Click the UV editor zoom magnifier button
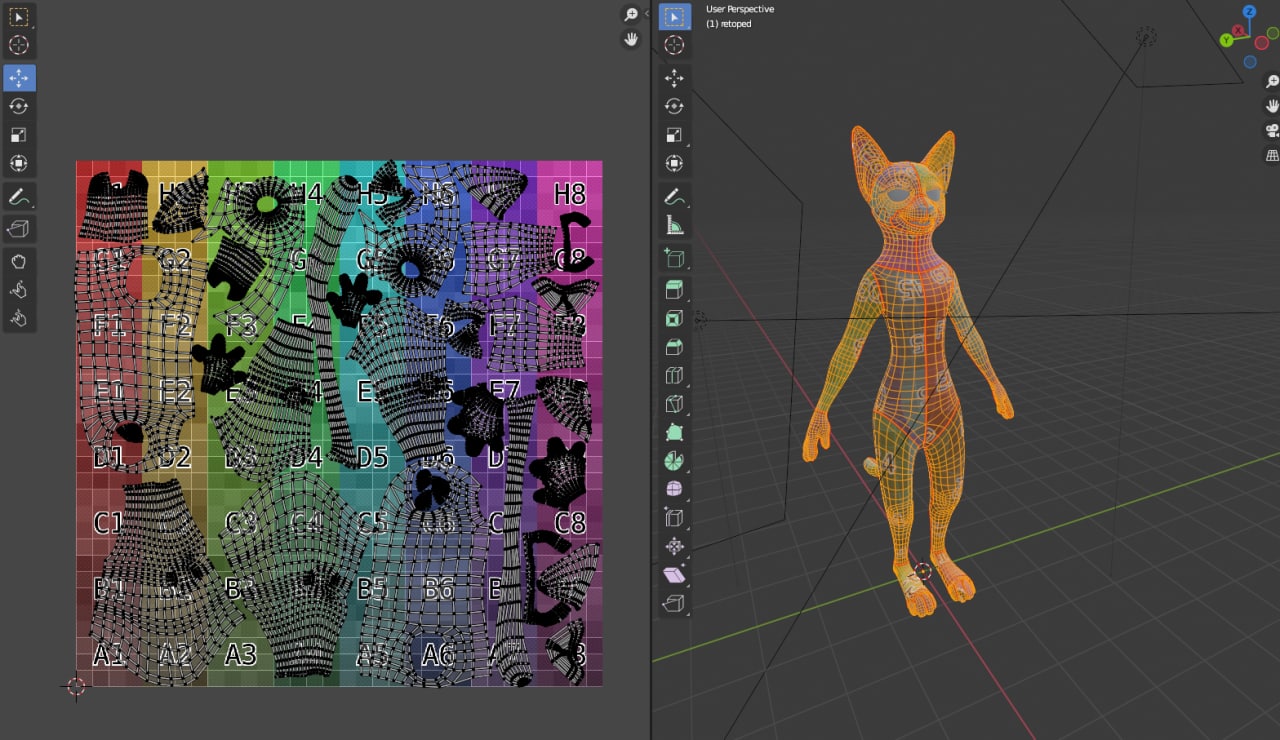This screenshot has height=740, width=1280. [631, 14]
